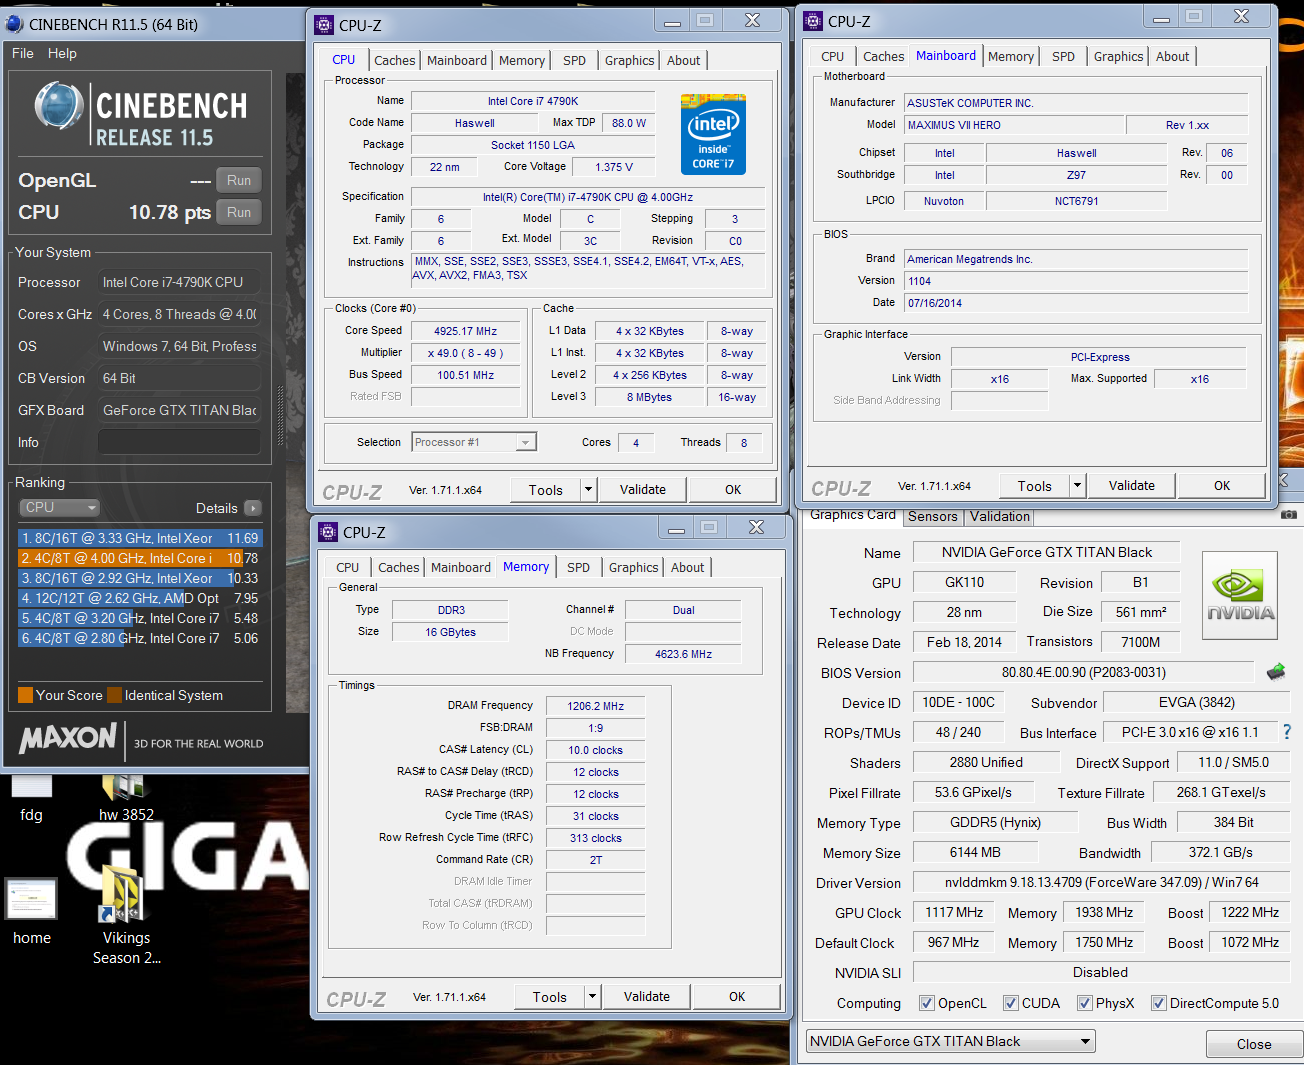The height and width of the screenshot is (1065, 1304).
Task: Open Tools dropdown arrow in Memory window
Action: point(593,996)
